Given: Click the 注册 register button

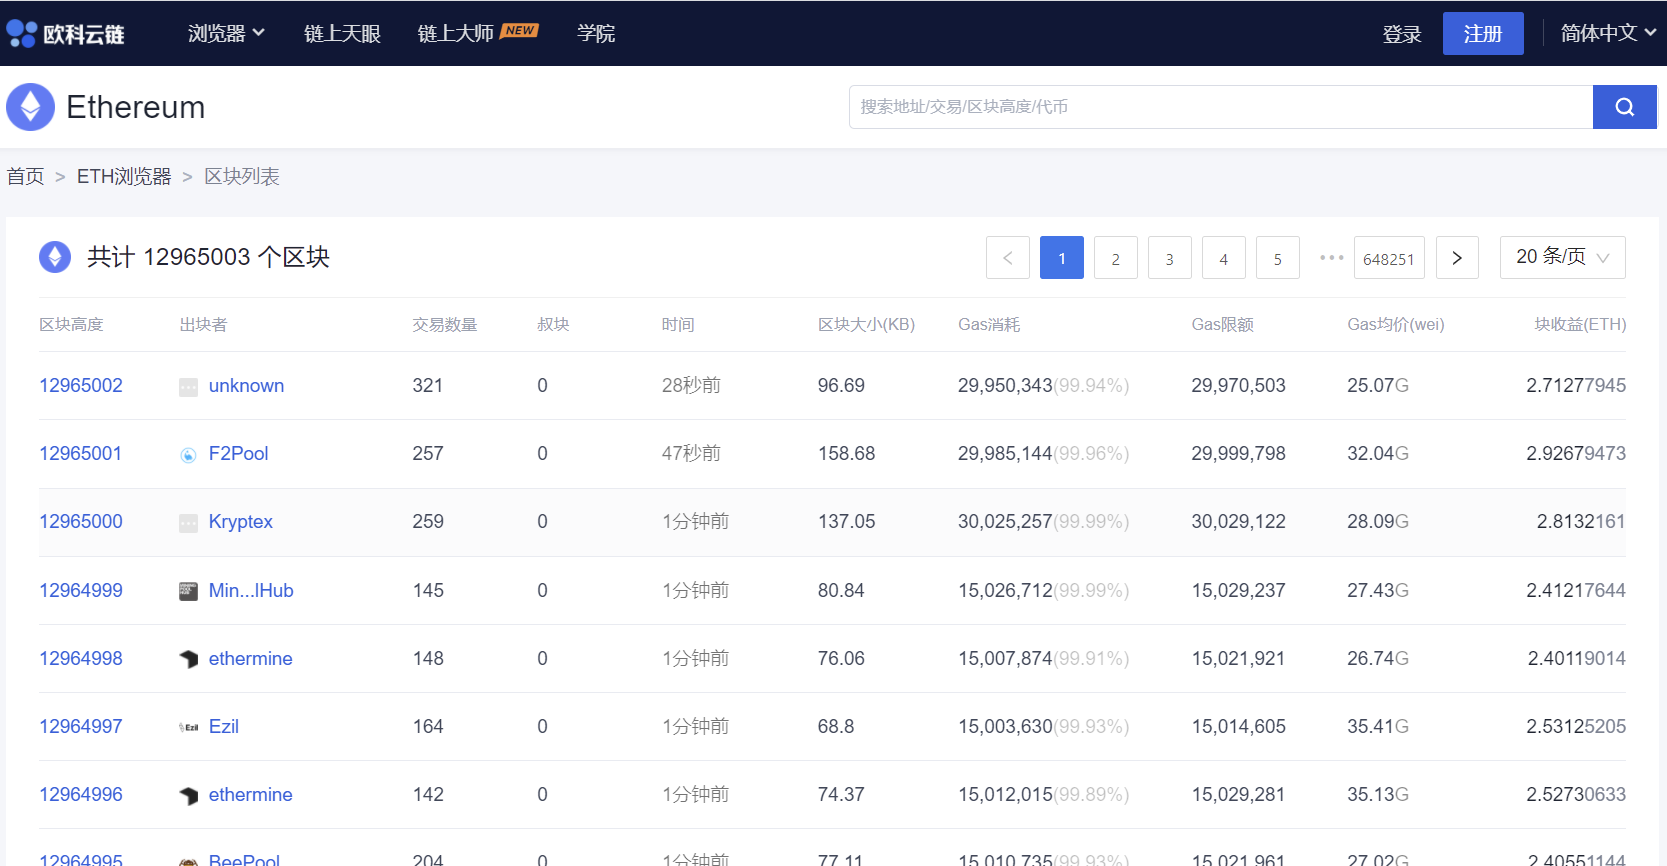Looking at the screenshot, I should [1483, 33].
